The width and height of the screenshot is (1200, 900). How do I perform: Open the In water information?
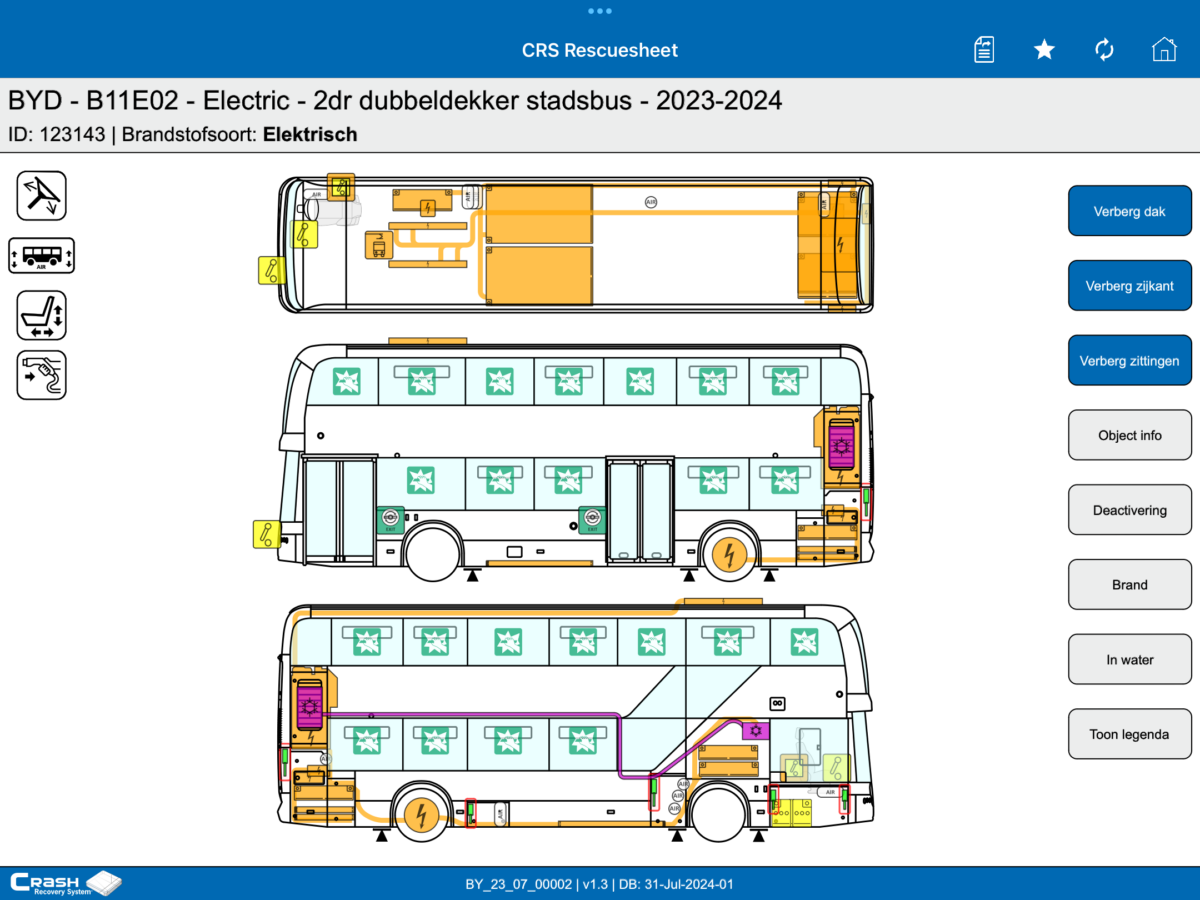tap(1130, 660)
